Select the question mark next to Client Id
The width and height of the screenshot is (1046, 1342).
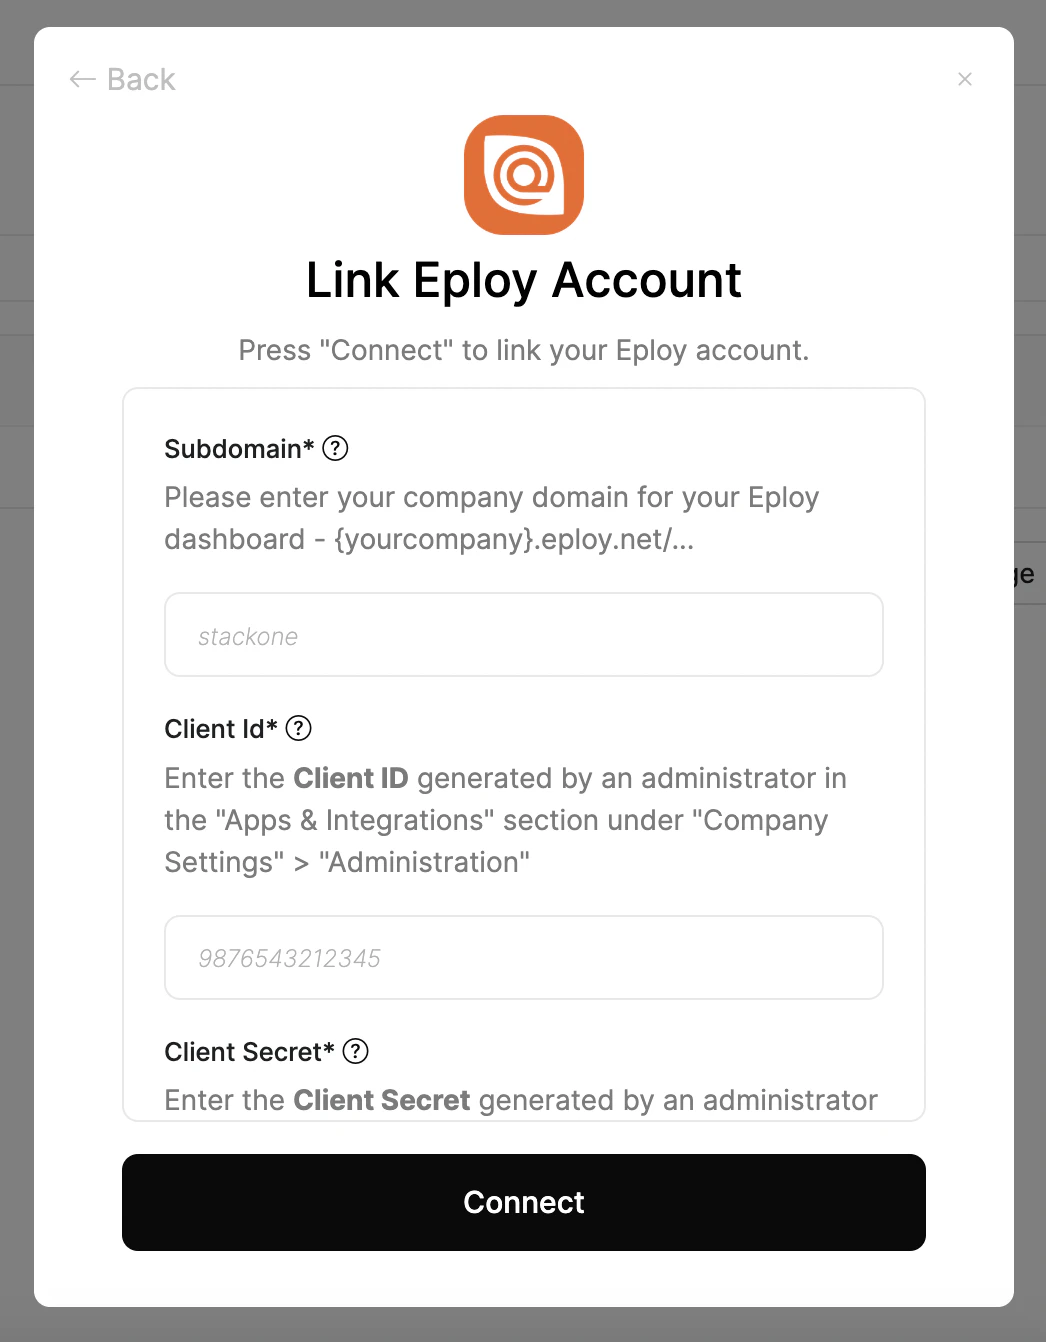[297, 729]
